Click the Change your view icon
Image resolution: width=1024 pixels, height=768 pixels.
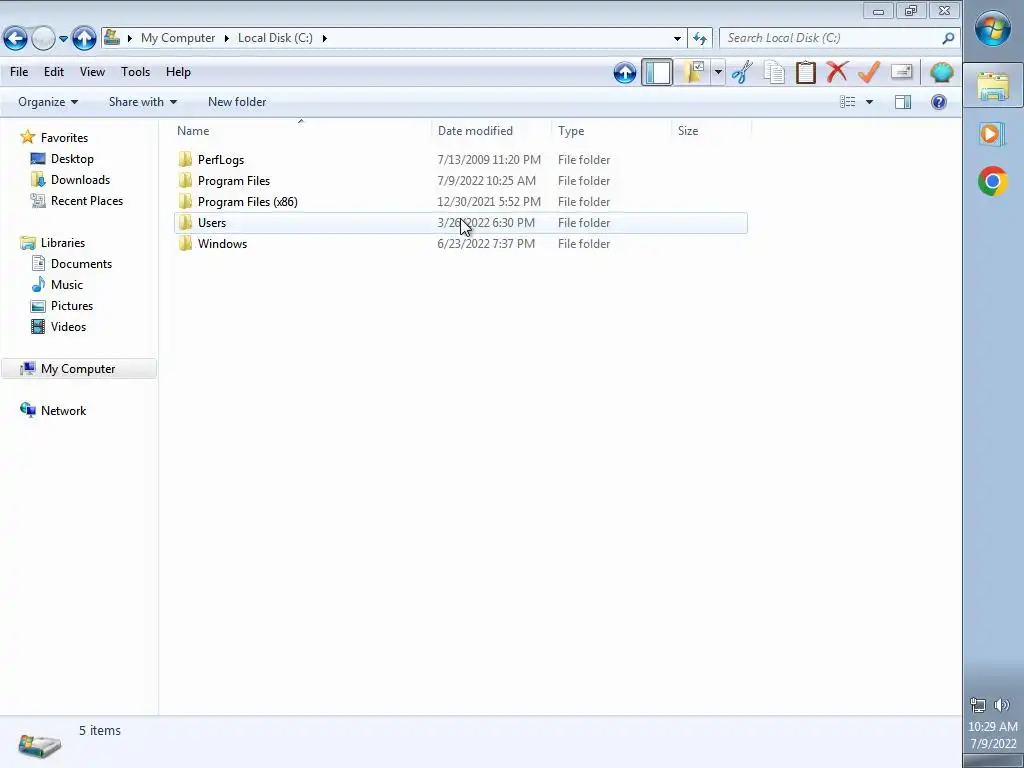(848, 102)
